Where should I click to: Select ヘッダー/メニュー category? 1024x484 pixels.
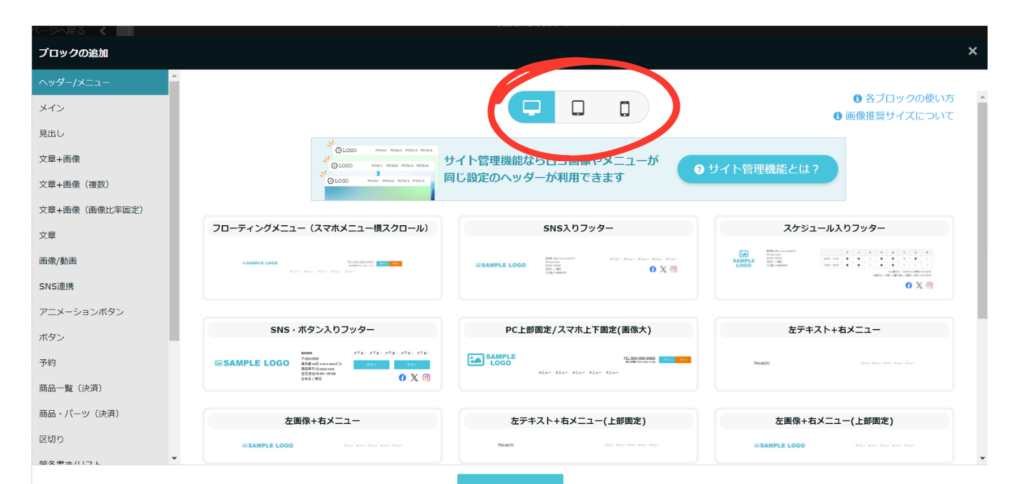coord(84,82)
